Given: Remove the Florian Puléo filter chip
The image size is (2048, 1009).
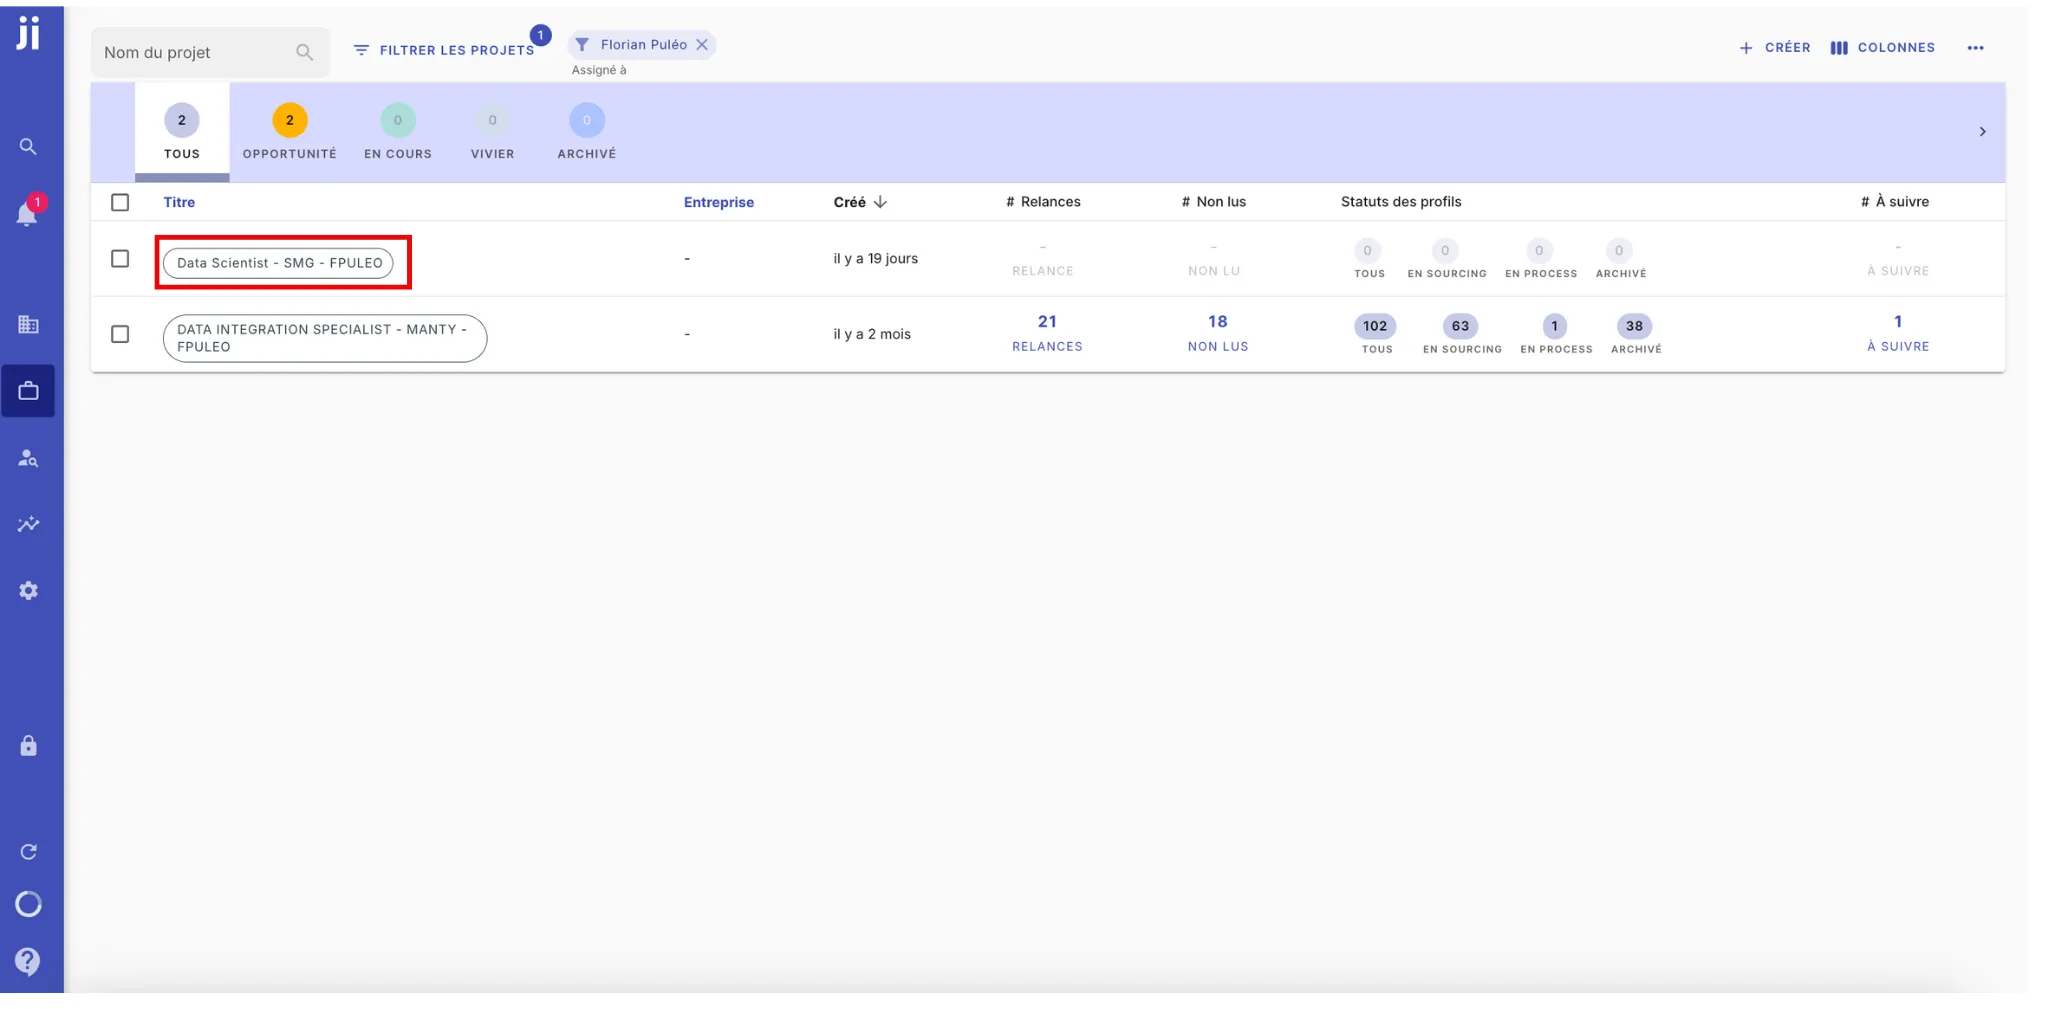Looking at the screenshot, I should pos(704,44).
